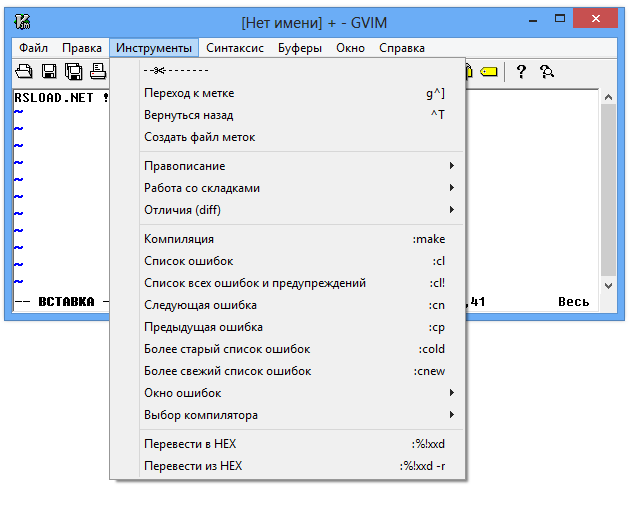Screen dimensions: 632x510
Task: Open the Правка menu
Action: (82, 48)
